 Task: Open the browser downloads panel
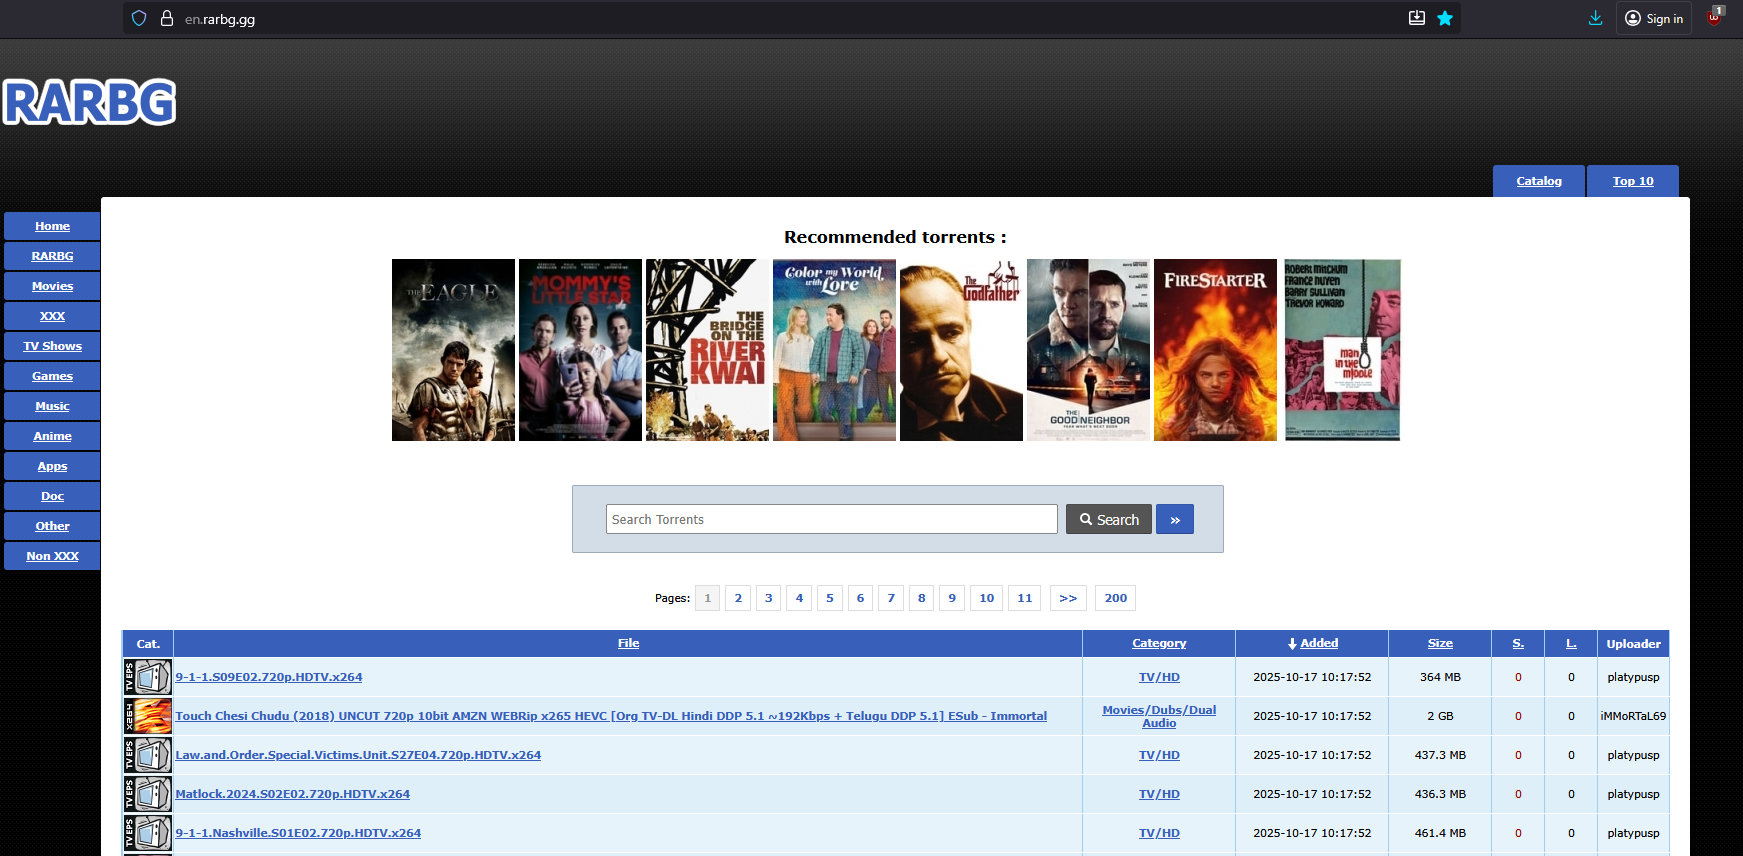(1595, 18)
